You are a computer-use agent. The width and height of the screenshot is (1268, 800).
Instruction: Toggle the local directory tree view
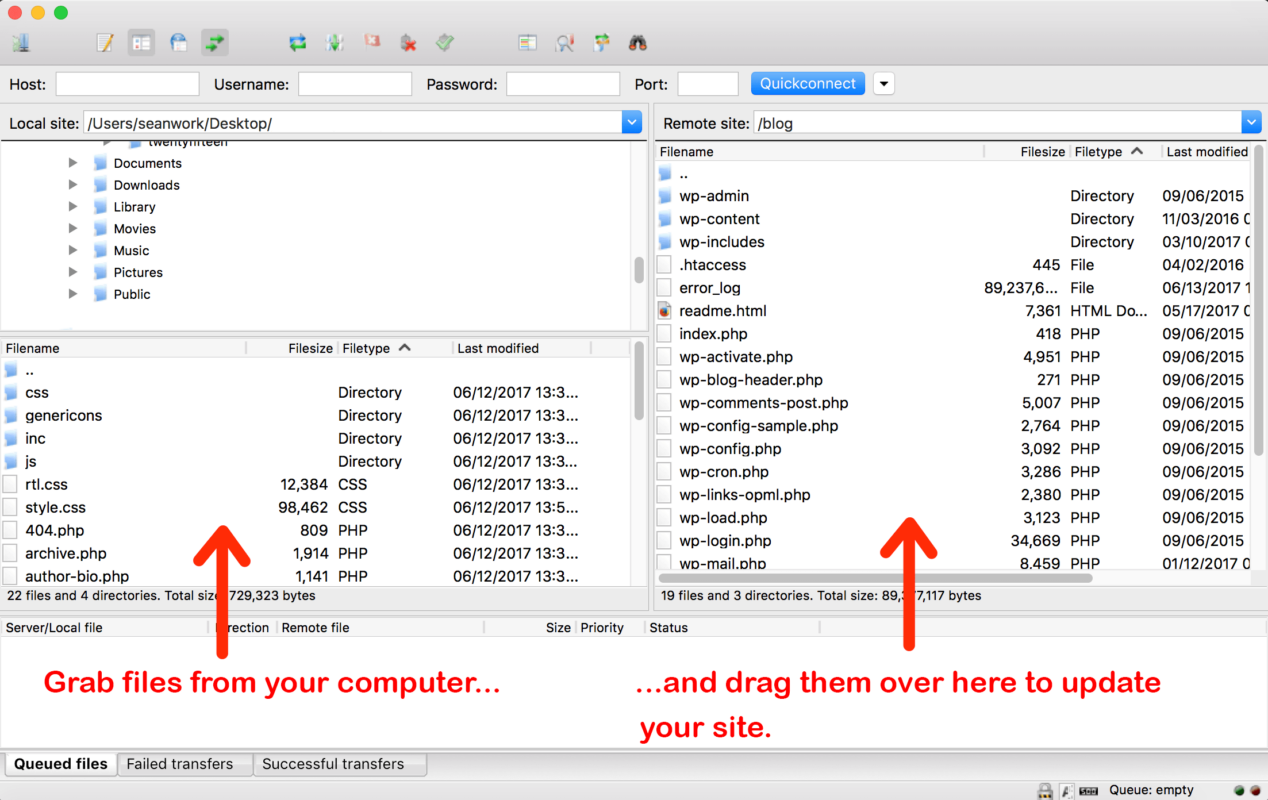pos(141,43)
